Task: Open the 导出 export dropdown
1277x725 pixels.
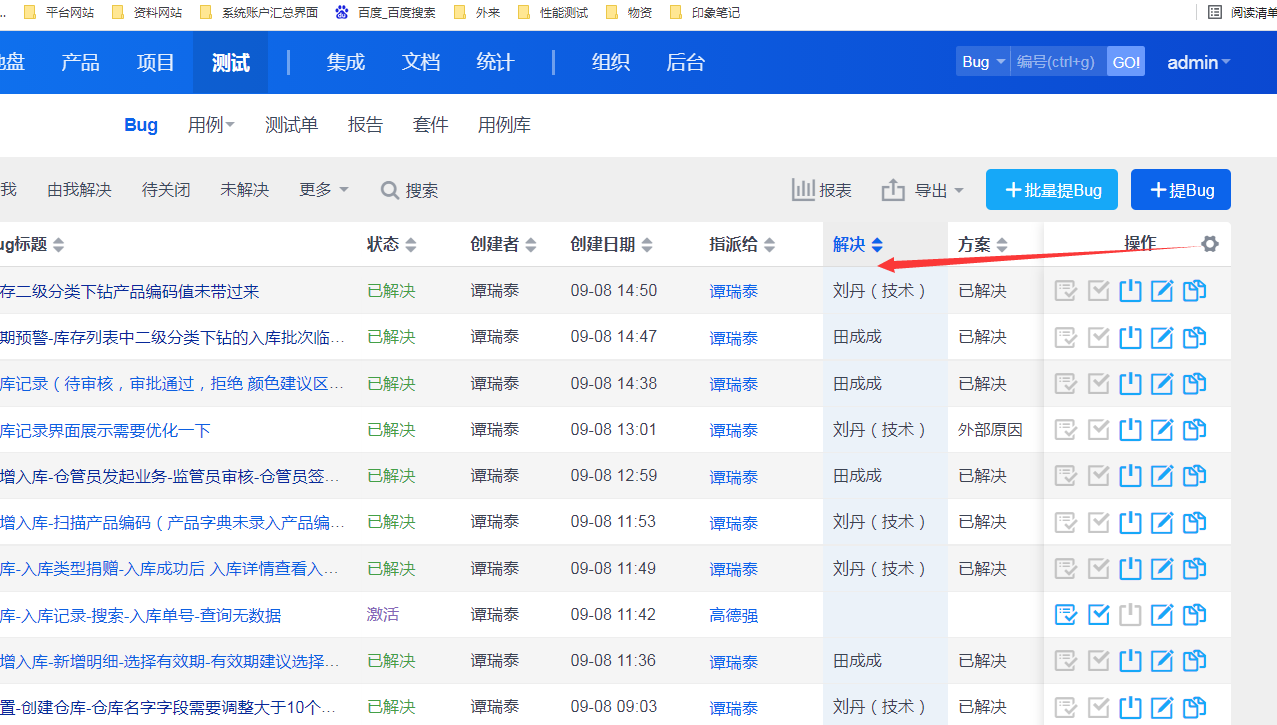Action: pos(923,190)
